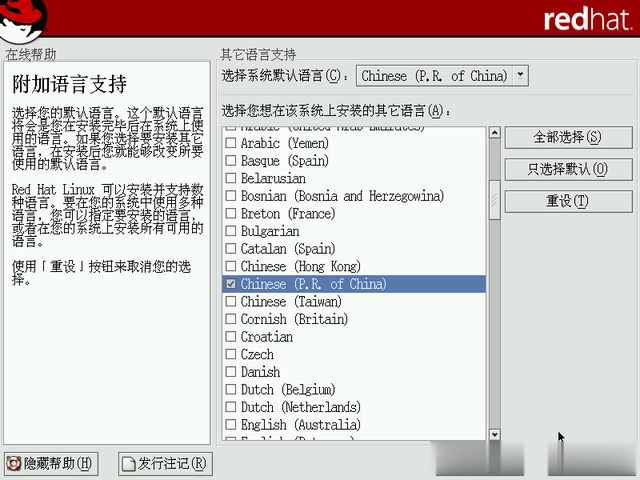
Task: Click the language list scroll down arrow
Action: tap(495, 434)
